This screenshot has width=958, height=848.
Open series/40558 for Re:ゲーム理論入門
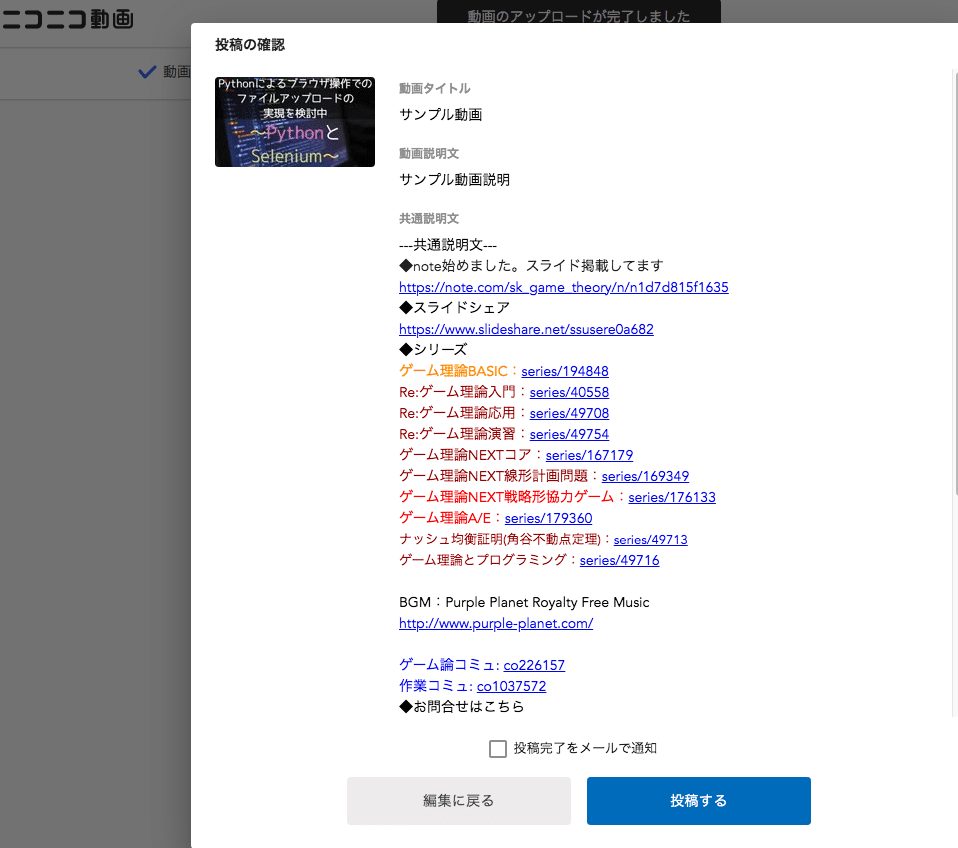point(568,392)
